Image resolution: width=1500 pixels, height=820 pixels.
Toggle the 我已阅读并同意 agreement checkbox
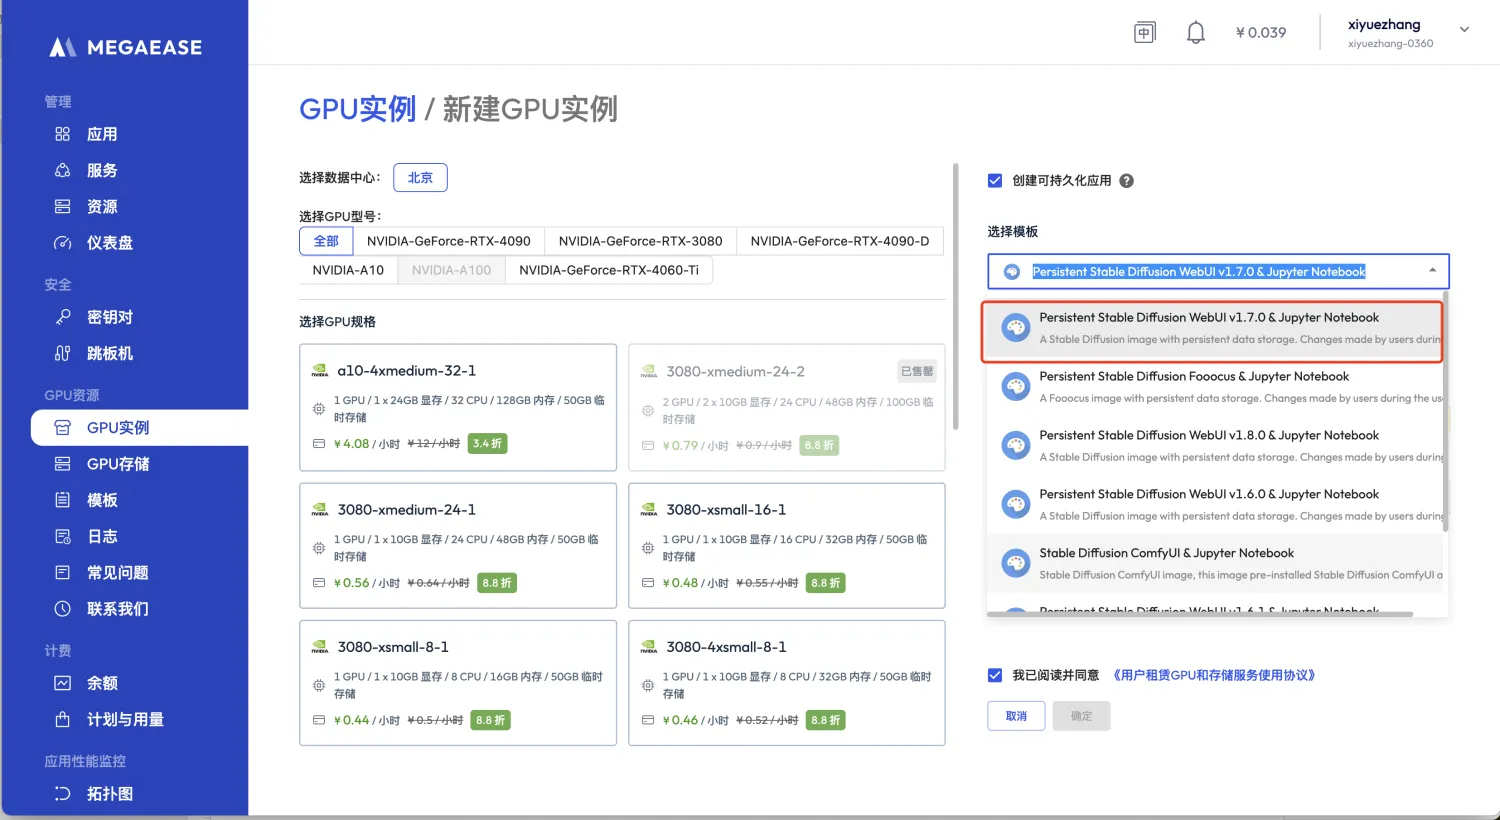(995, 675)
